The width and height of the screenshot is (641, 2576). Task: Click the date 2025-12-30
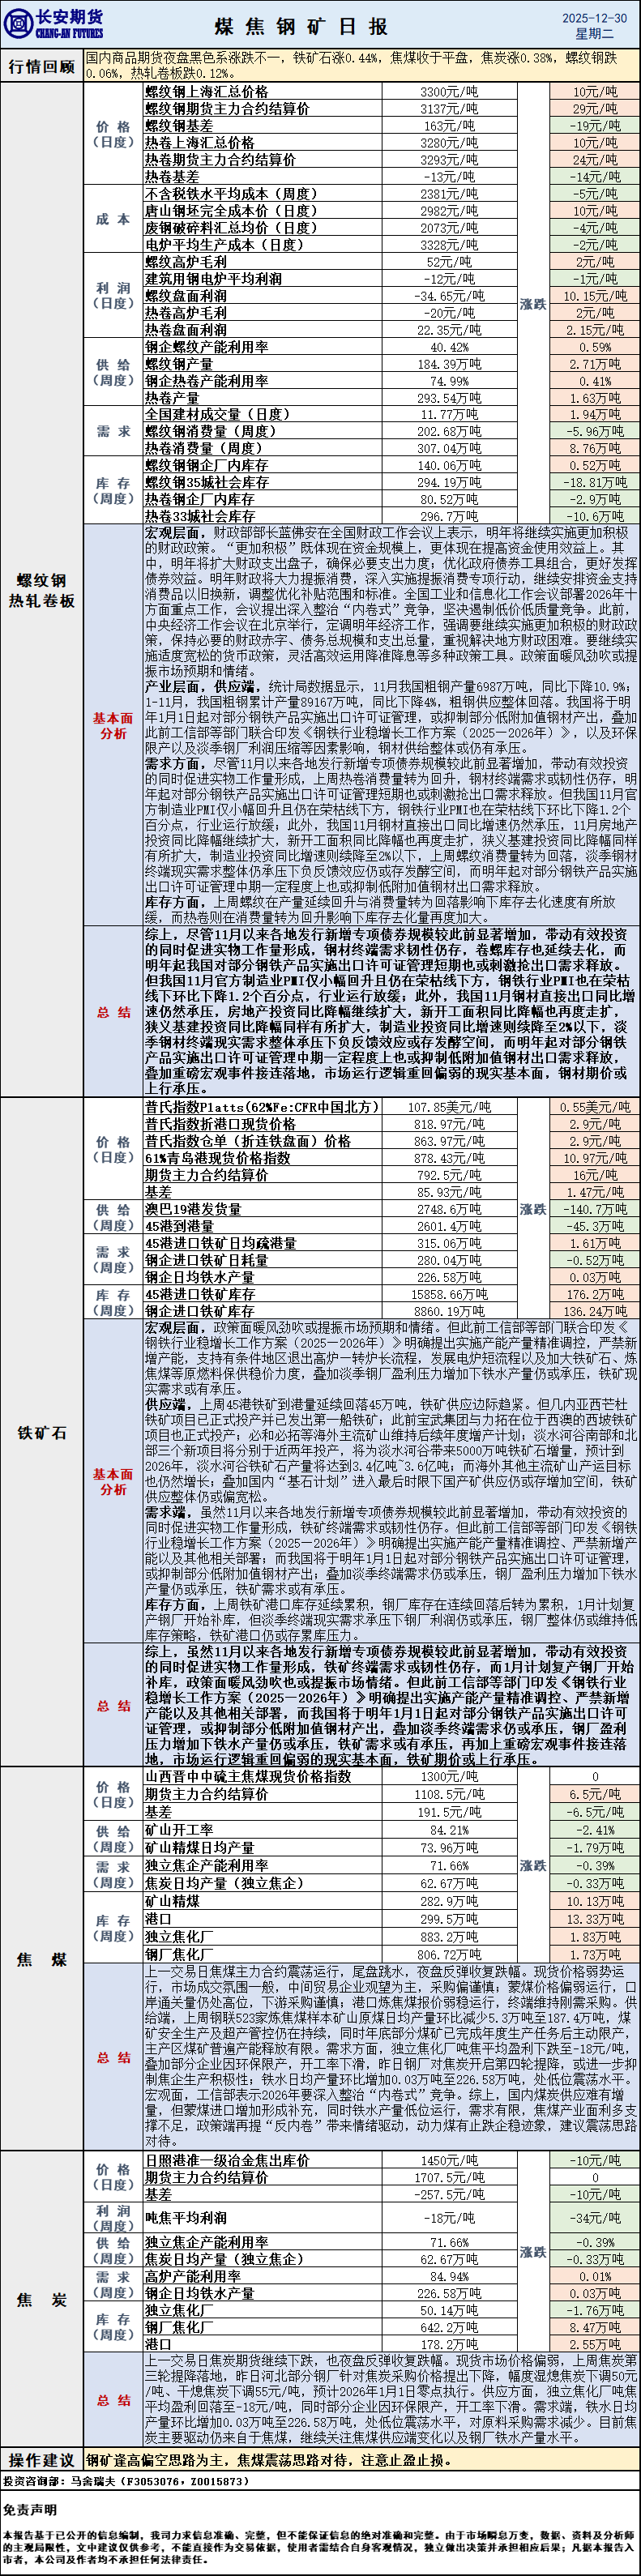pyautogui.click(x=594, y=17)
